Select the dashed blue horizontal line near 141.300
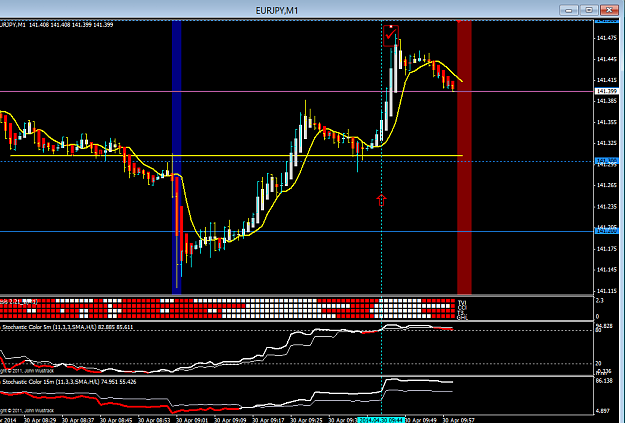 (297, 161)
